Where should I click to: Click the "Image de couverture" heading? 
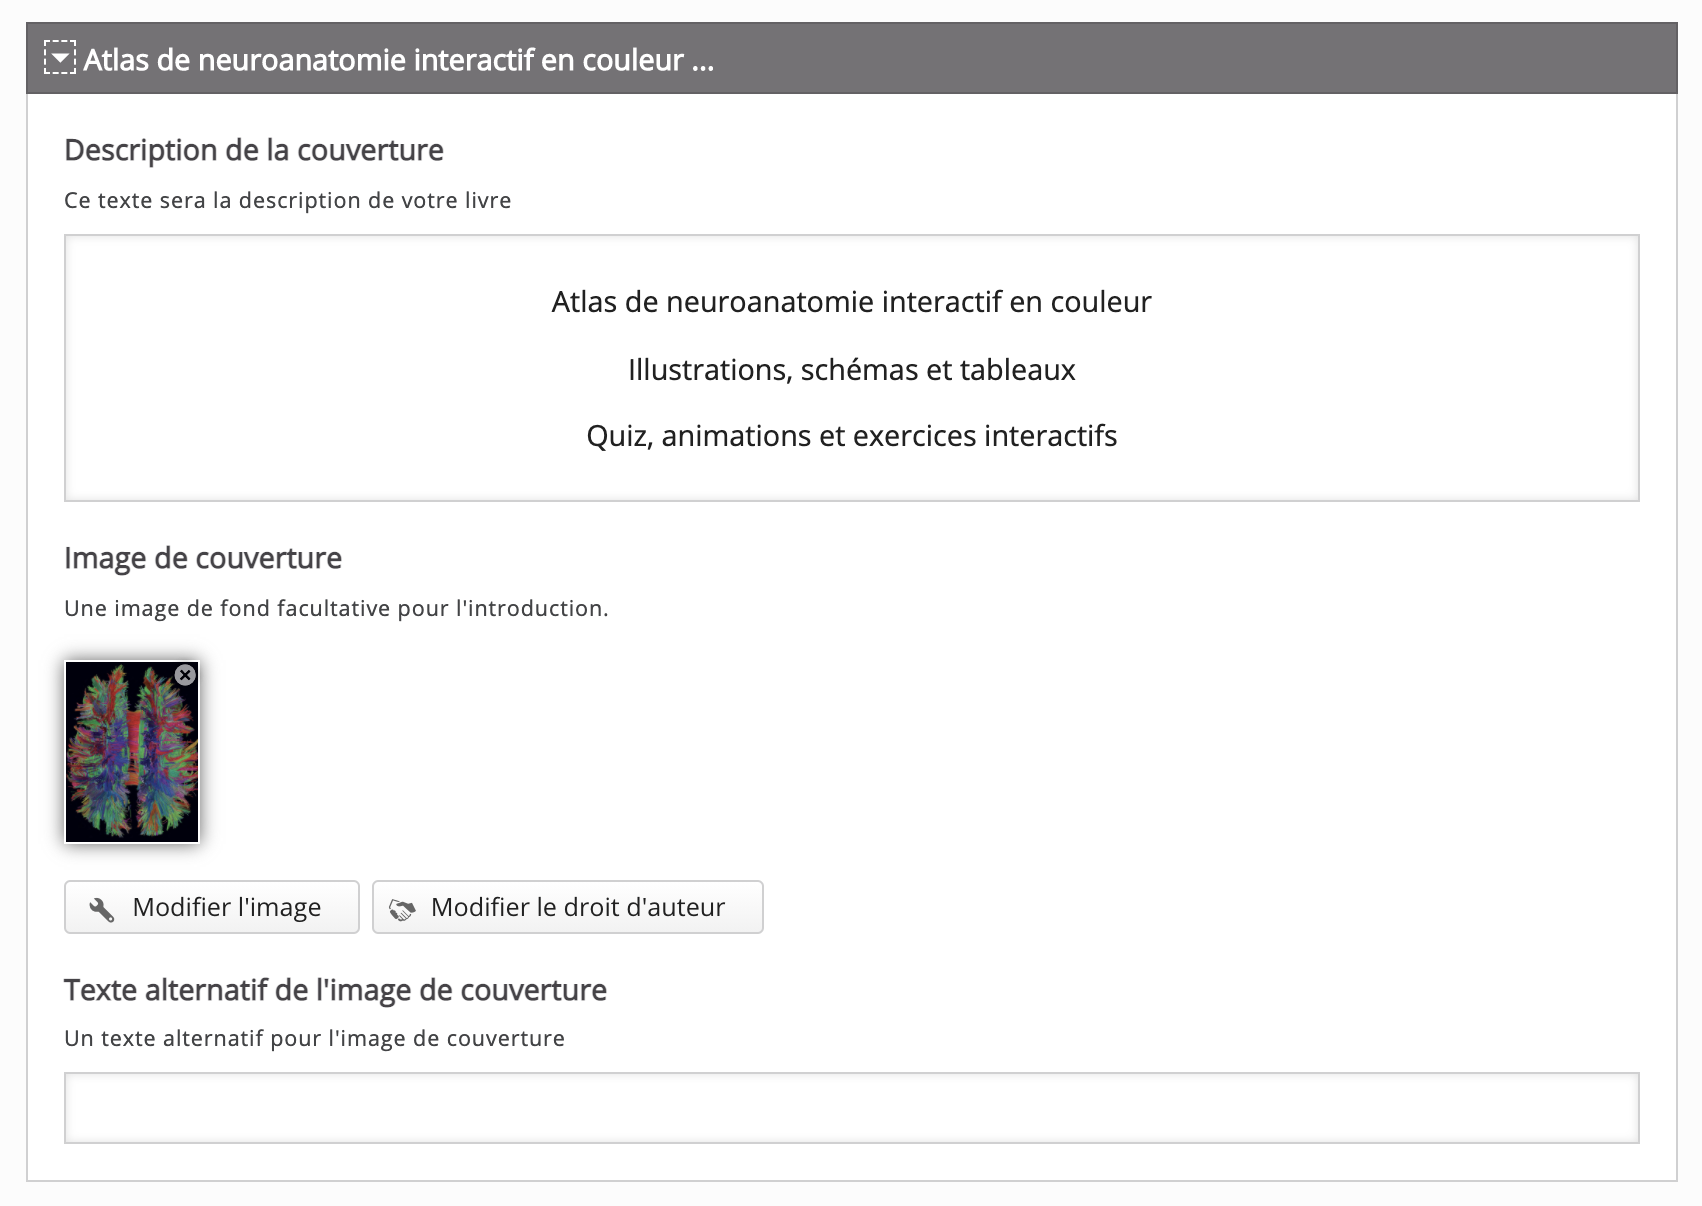[x=203, y=558]
